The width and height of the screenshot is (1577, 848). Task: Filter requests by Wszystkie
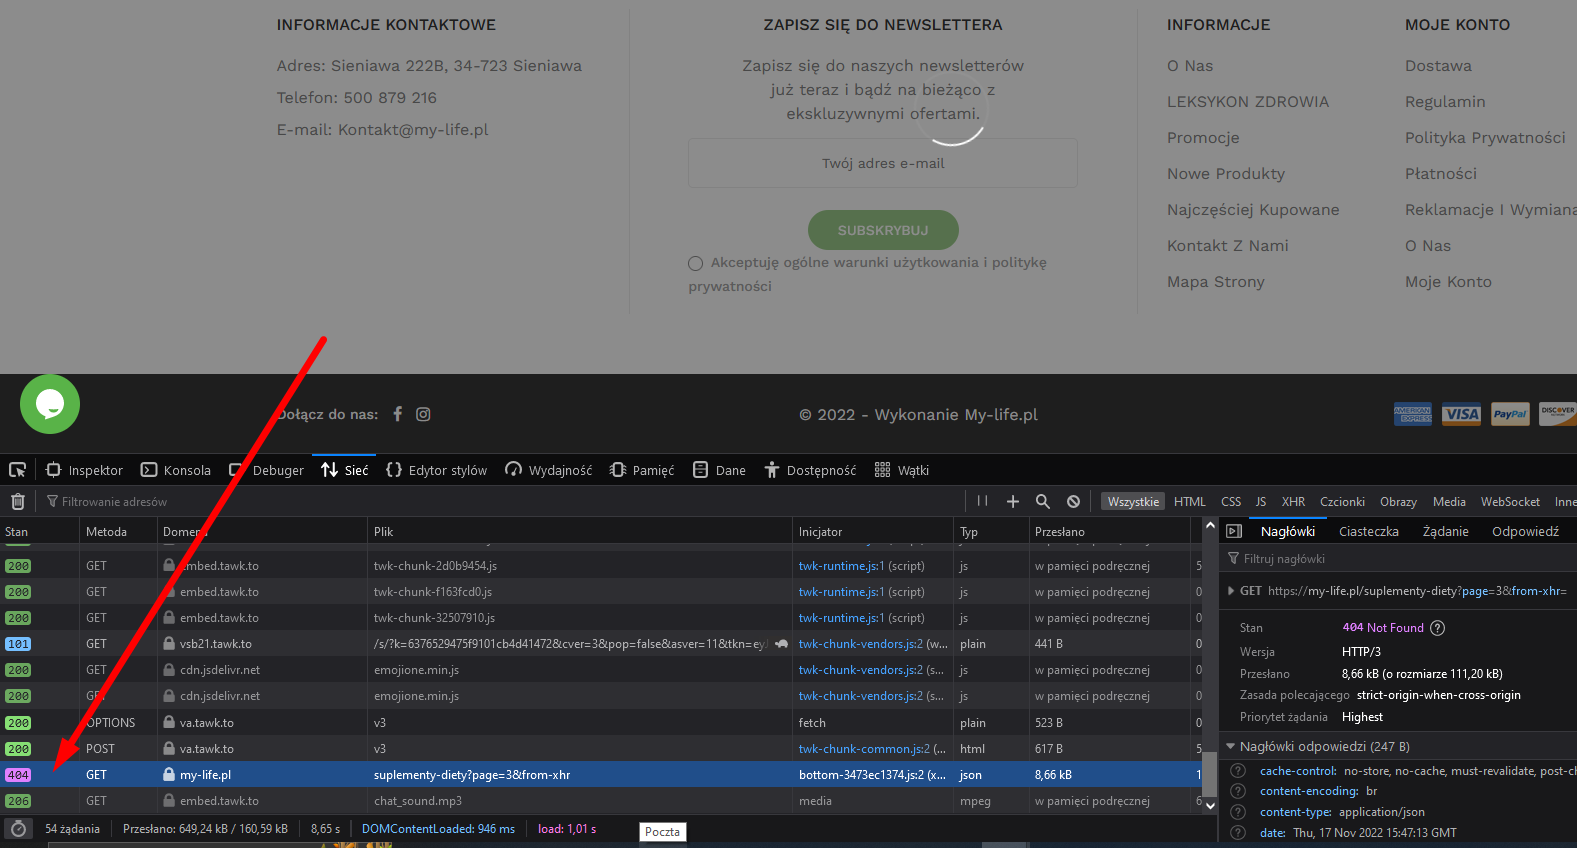[x=1133, y=502]
